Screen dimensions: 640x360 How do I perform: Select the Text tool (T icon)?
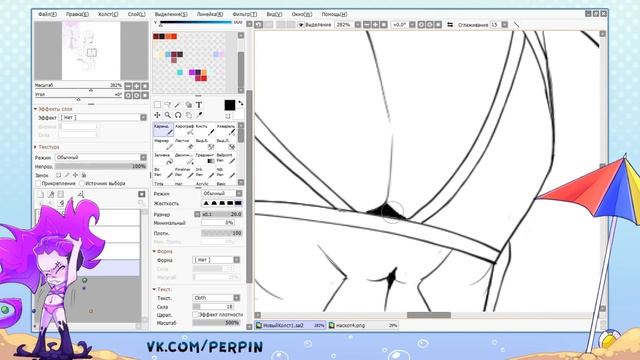pos(199,105)
